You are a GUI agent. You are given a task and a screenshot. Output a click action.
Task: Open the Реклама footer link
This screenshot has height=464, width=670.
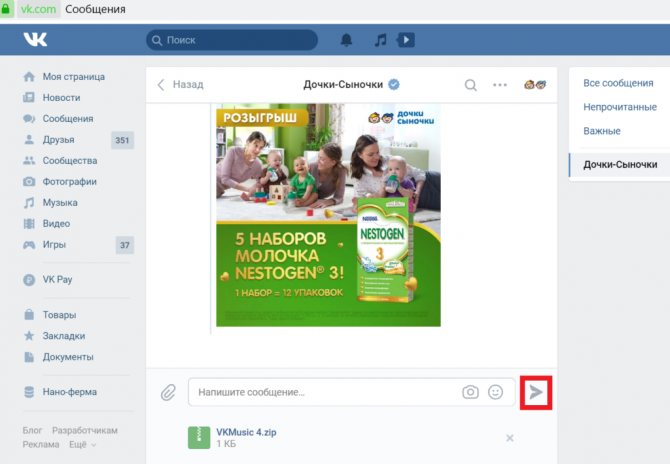41,444
